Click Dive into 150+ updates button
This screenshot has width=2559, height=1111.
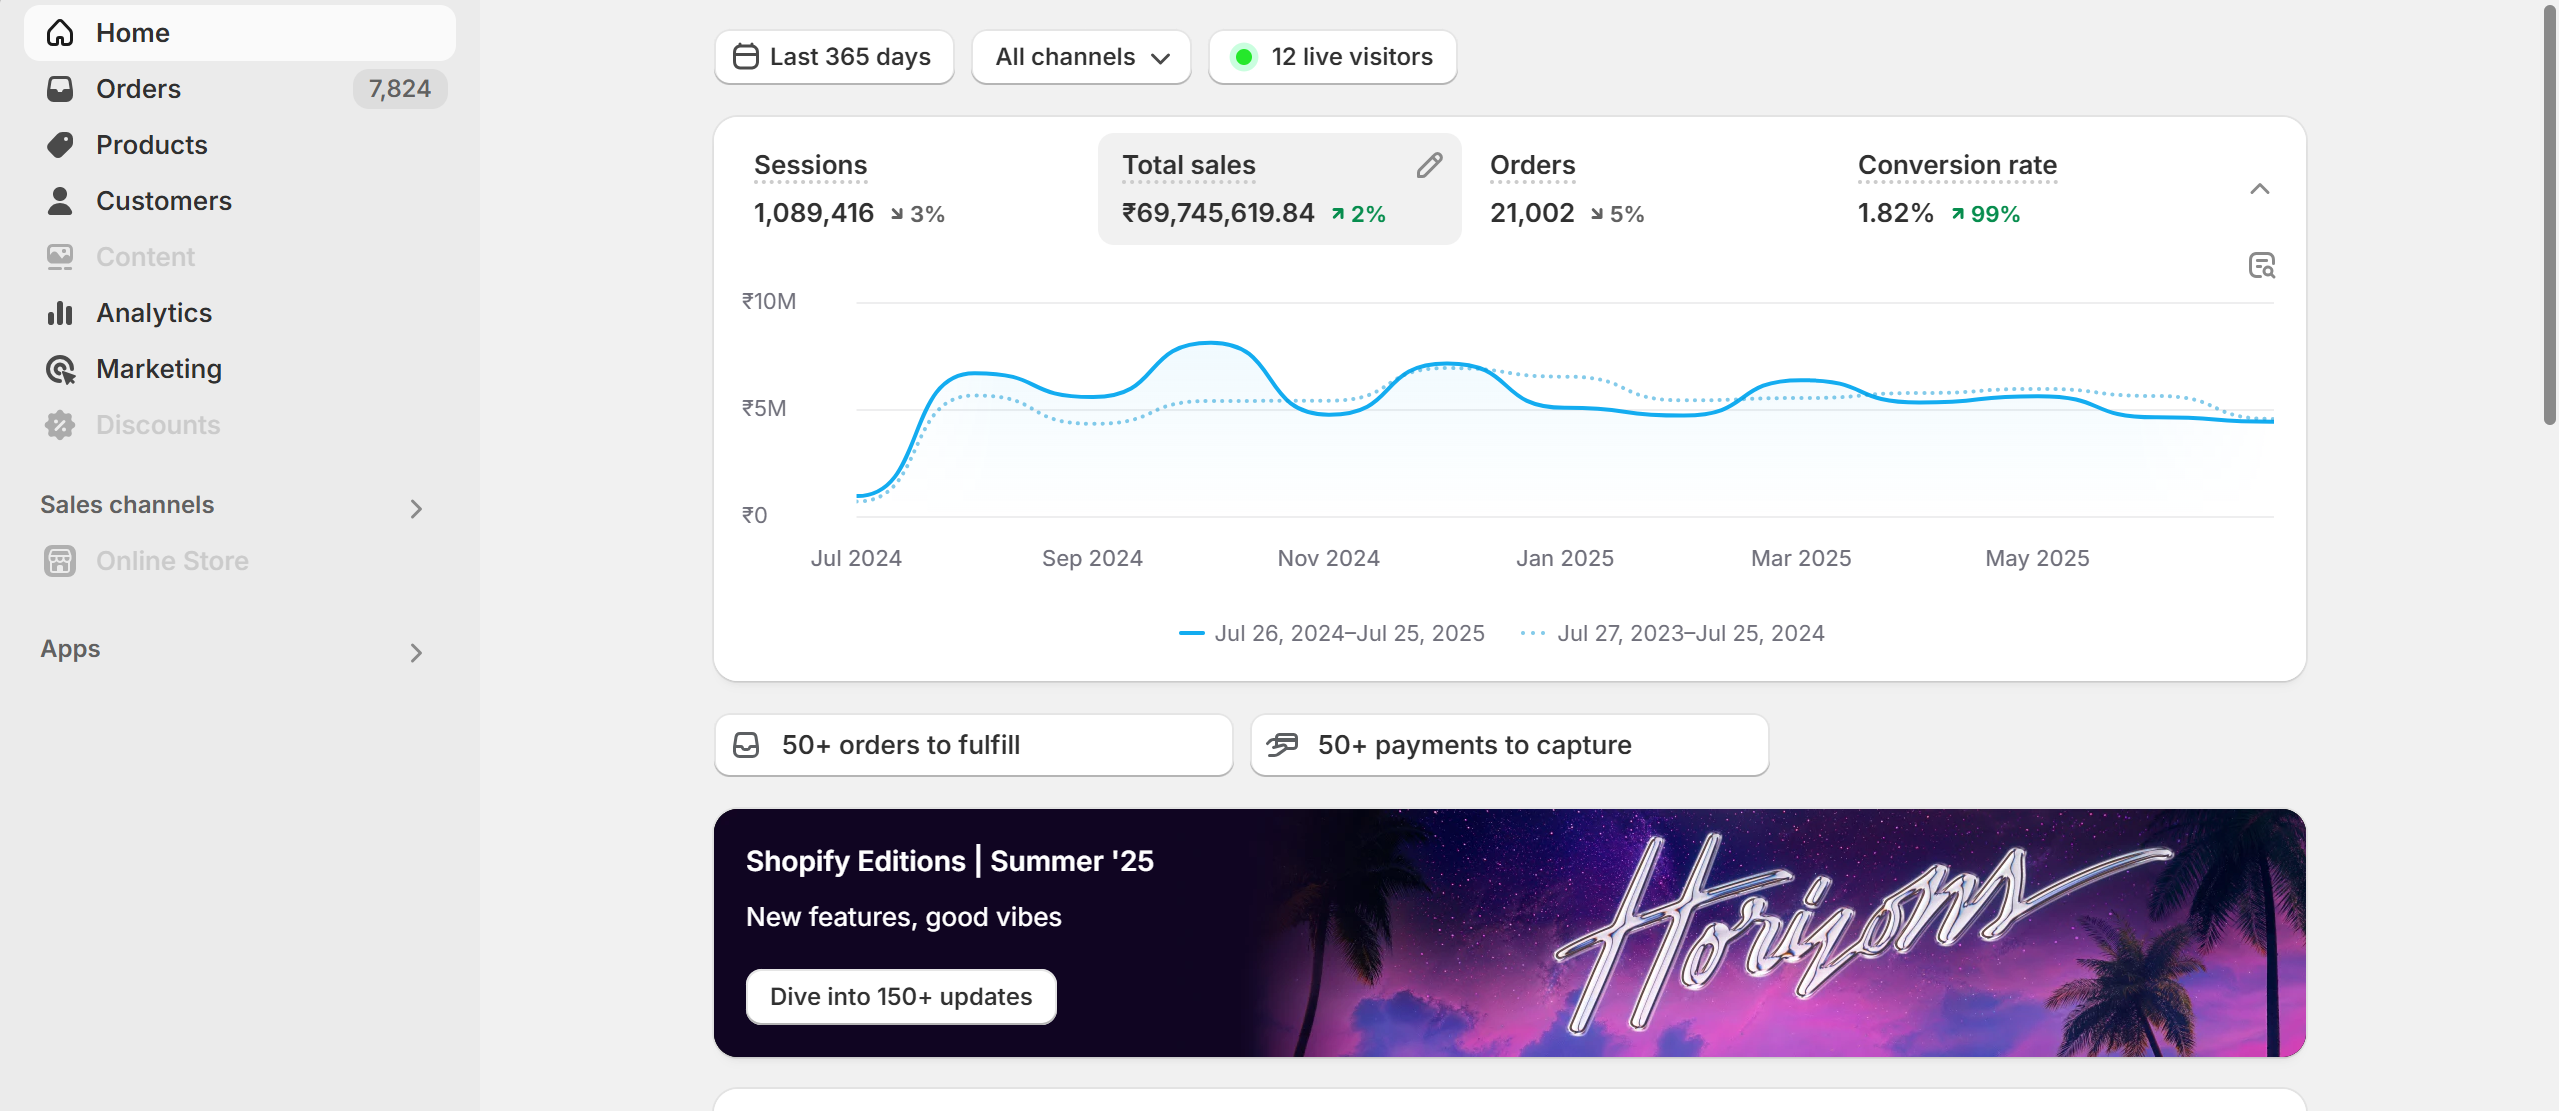[900, 996]
